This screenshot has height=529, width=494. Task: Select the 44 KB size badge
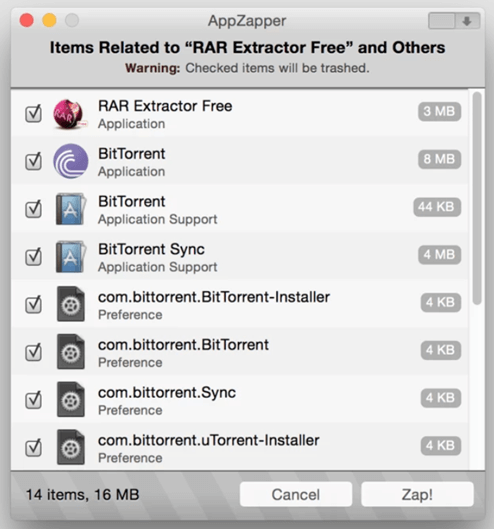(437, 207)
